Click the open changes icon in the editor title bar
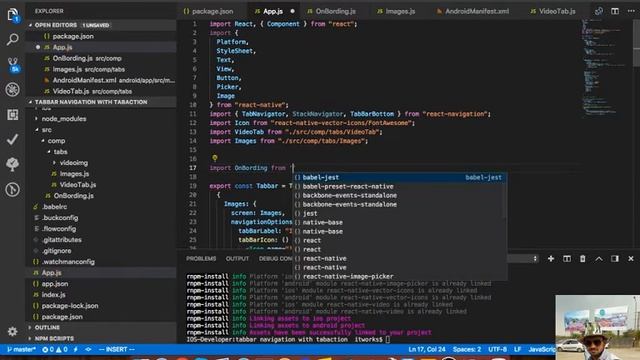 coord(599,11)
